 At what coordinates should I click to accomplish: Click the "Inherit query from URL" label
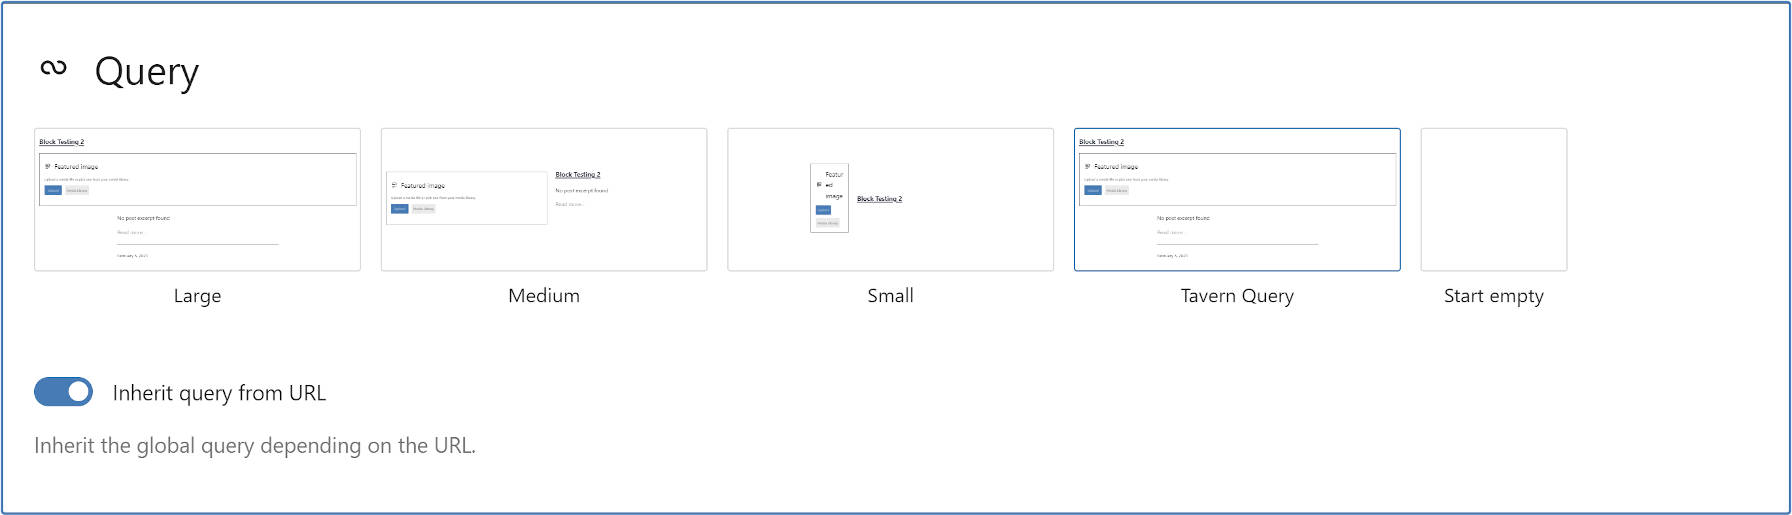(219, 393)
